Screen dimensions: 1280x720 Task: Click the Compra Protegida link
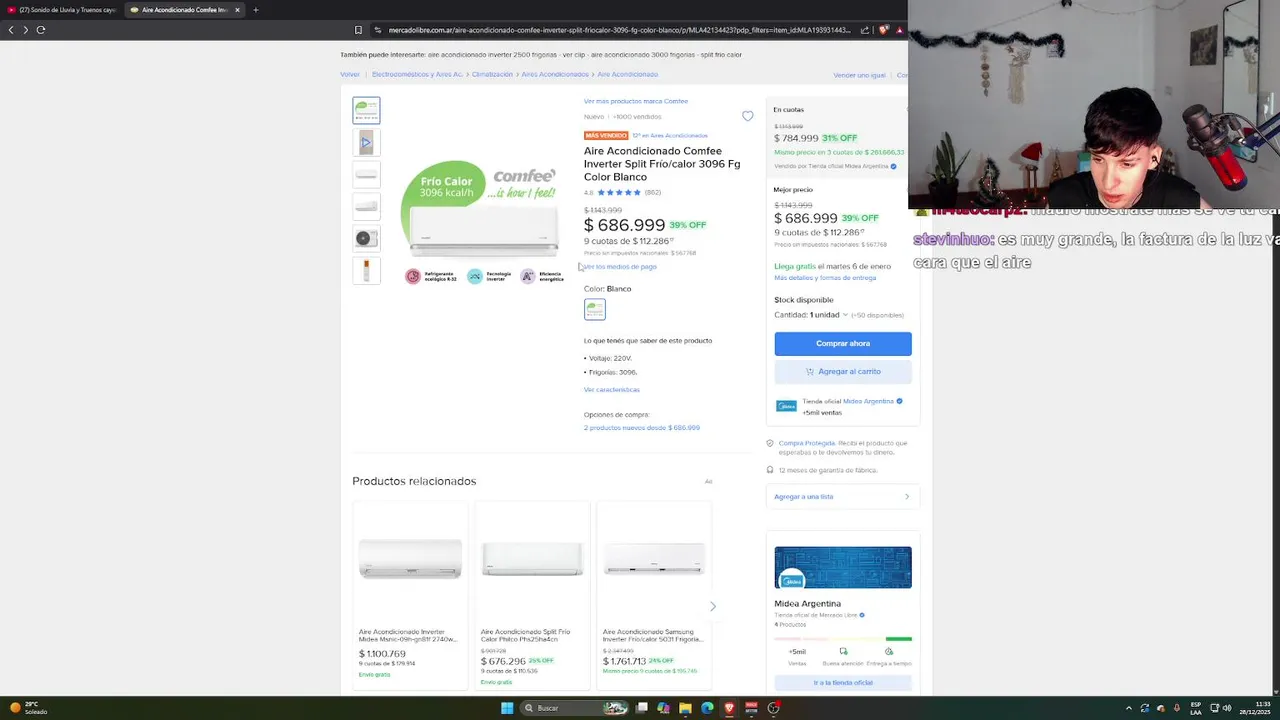(807, 443)
